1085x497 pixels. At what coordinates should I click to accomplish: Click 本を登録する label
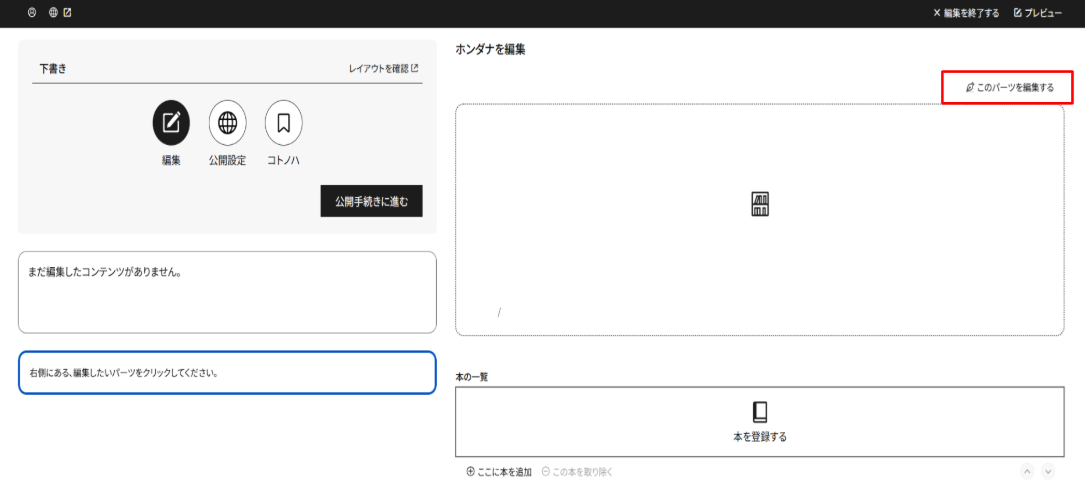(760, 437)
